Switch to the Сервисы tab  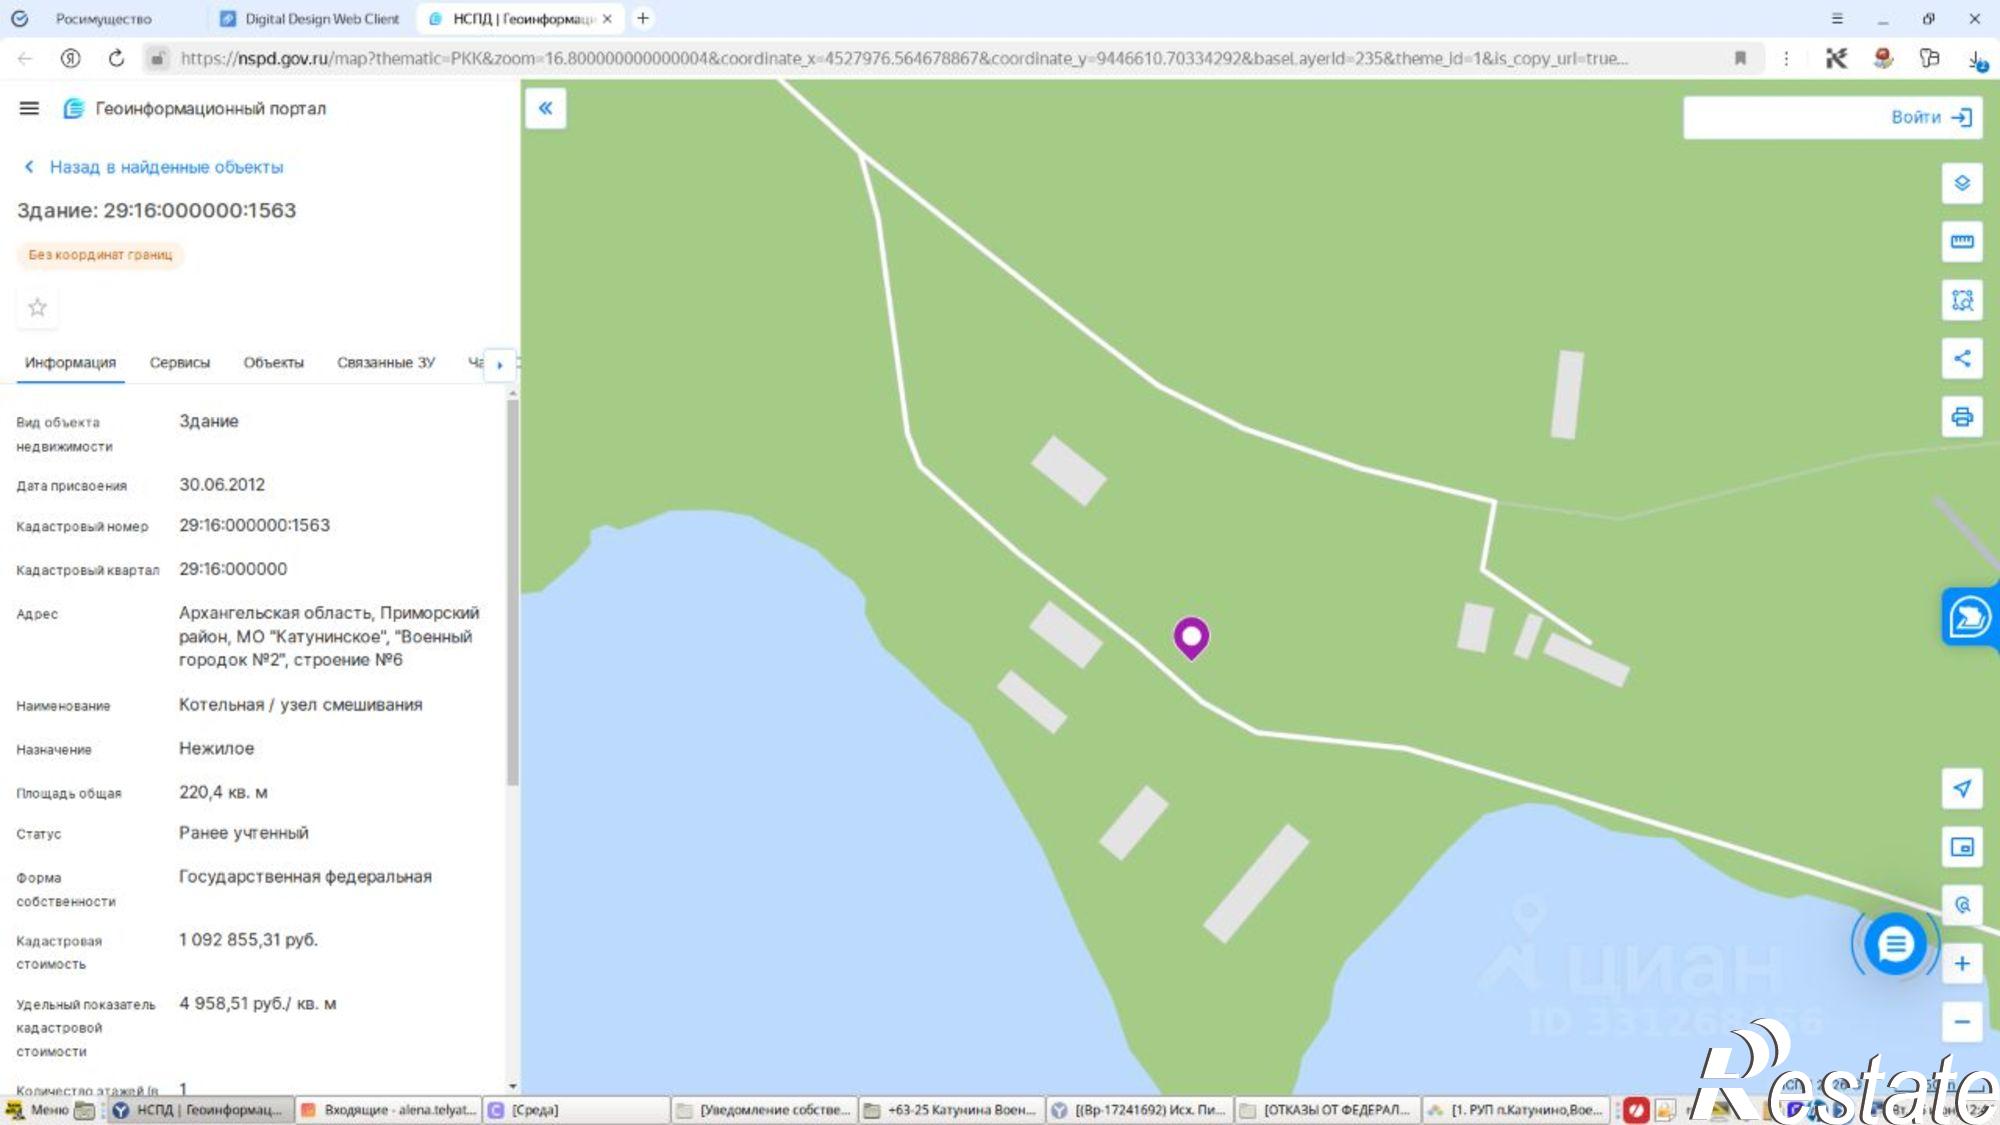tap(180, 362)
